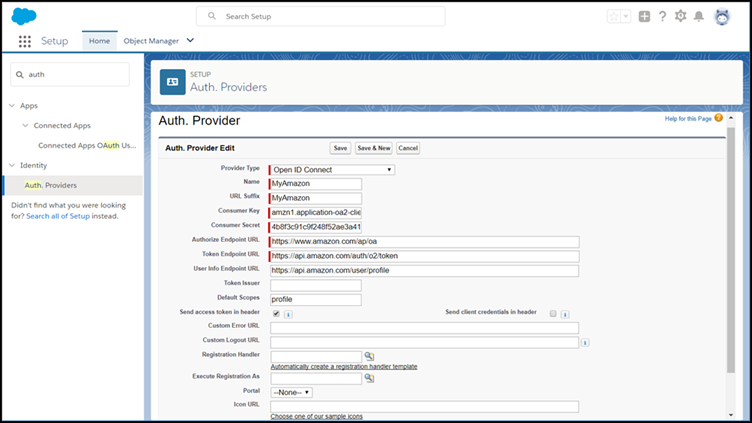Open Connected Apps OAuth Usage item

[x=87, y=145]
